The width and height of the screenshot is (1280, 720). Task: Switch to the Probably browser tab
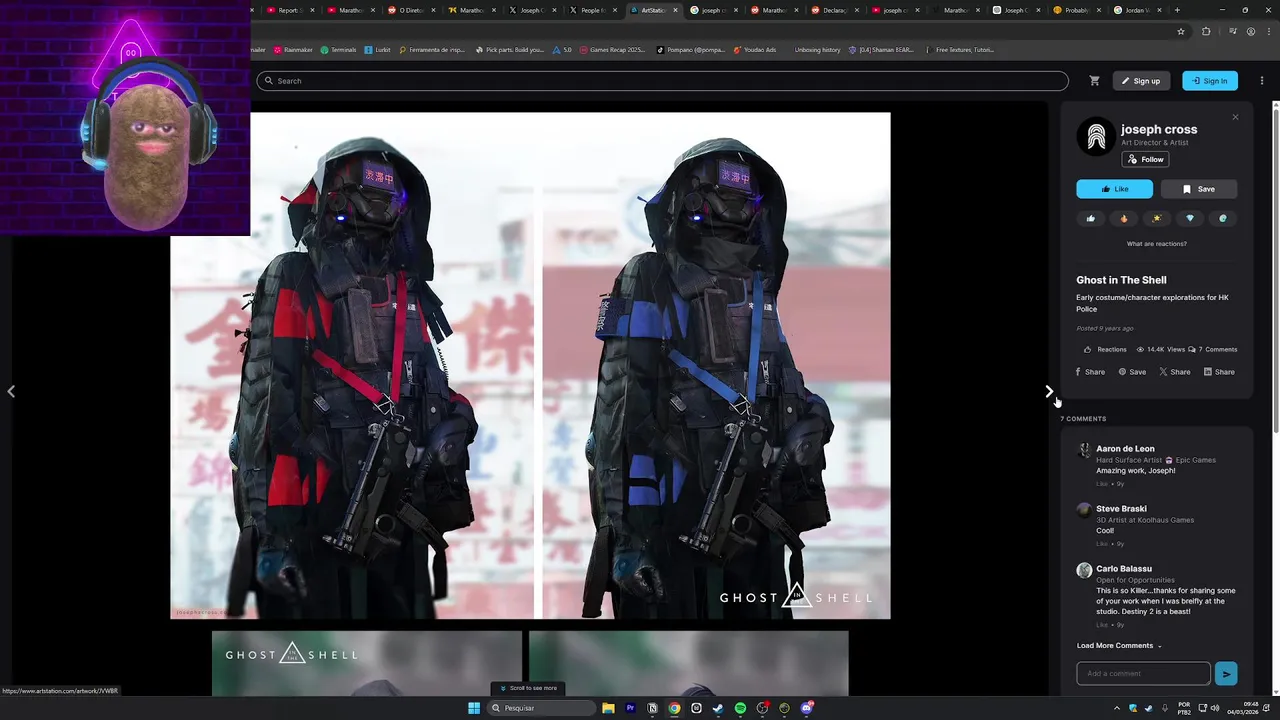pyautogui.click(x=1077, y=10)
